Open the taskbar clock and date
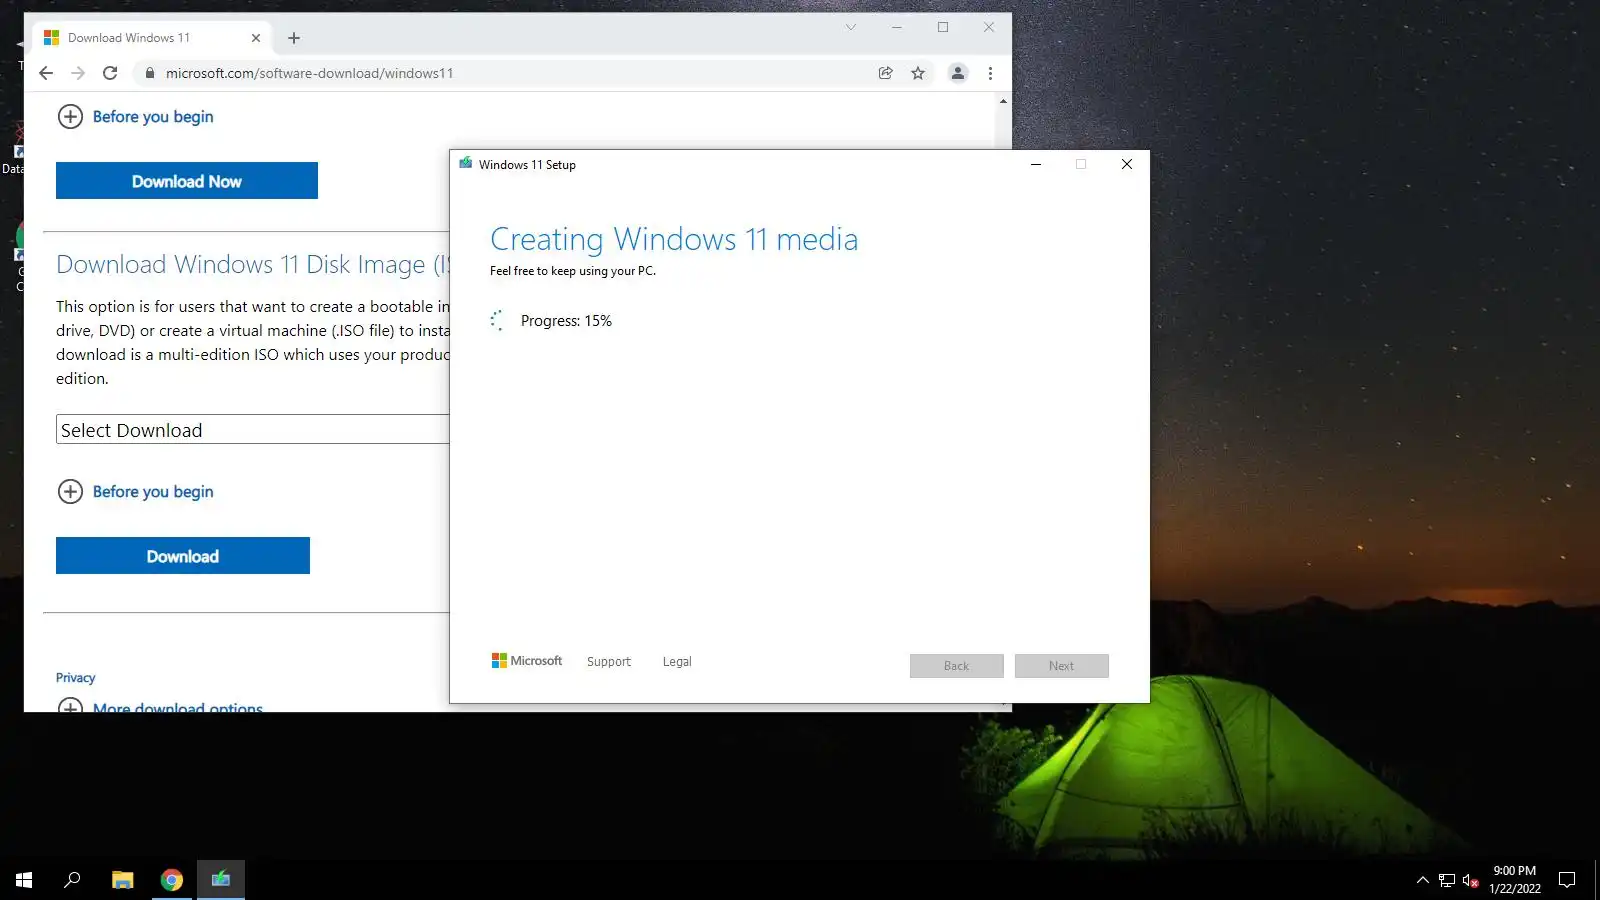This screenshot has height=900, width=1600. coord(1515,880)
